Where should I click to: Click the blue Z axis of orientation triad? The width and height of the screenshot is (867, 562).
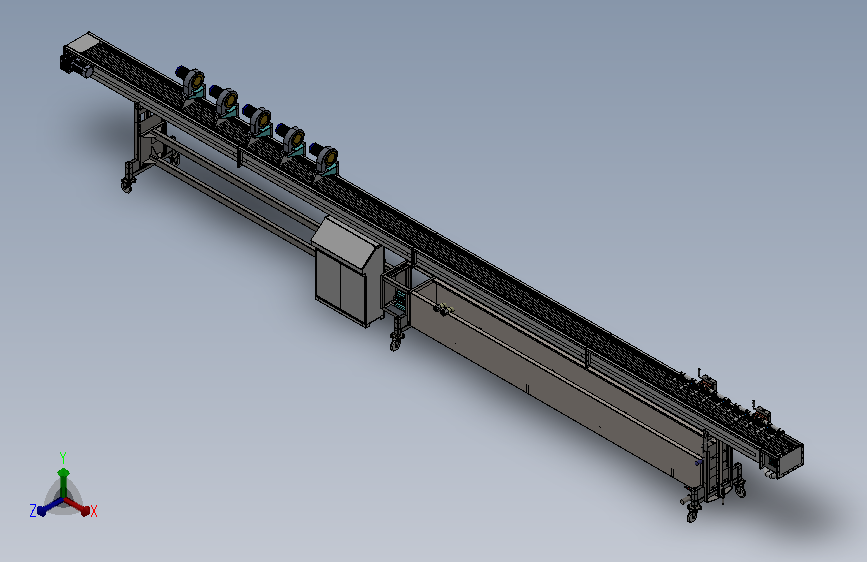49,507
